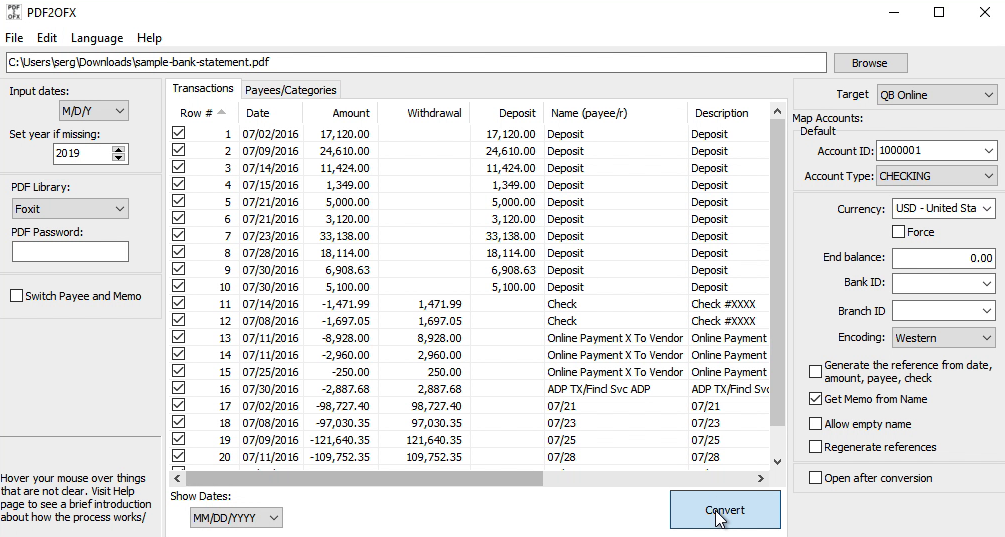
Task: Sort by the Name (payee/r) column header
Action: coord(615,113)
